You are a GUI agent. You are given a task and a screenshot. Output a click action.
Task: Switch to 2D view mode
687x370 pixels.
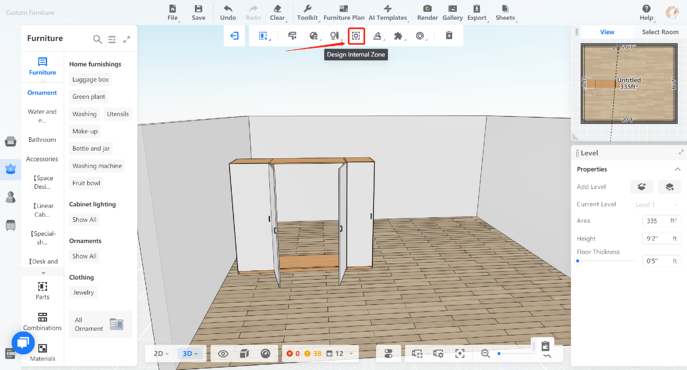pyautogui.click(x=161, y=354)
